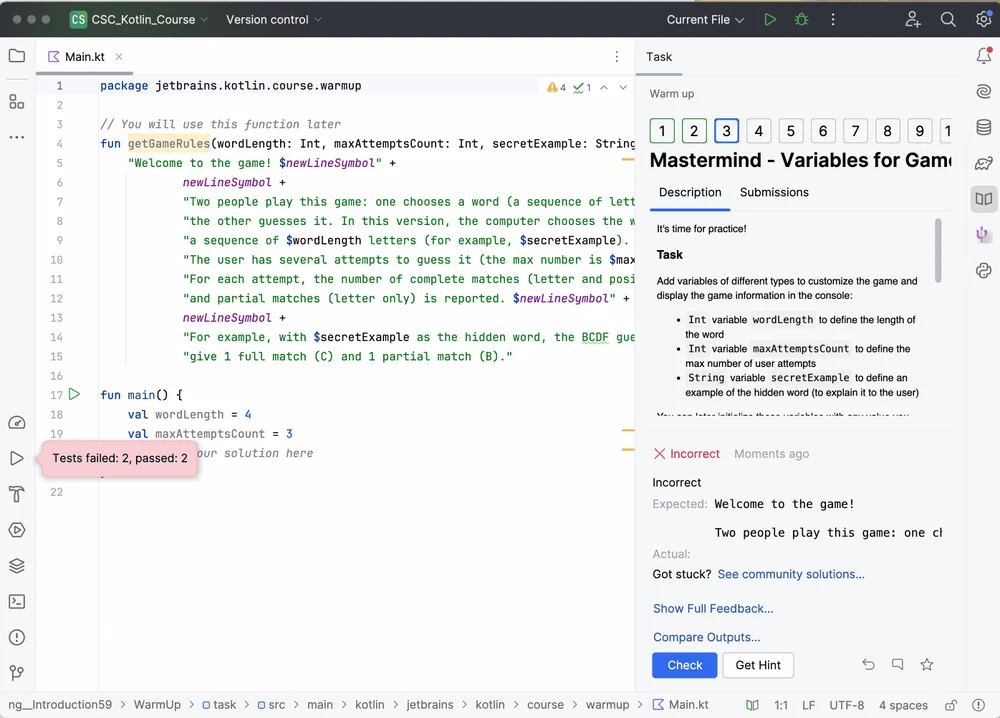This screenshot has width=1000, height=718.
Task: Open the Structure tool window icon
Action: point(17,102)
